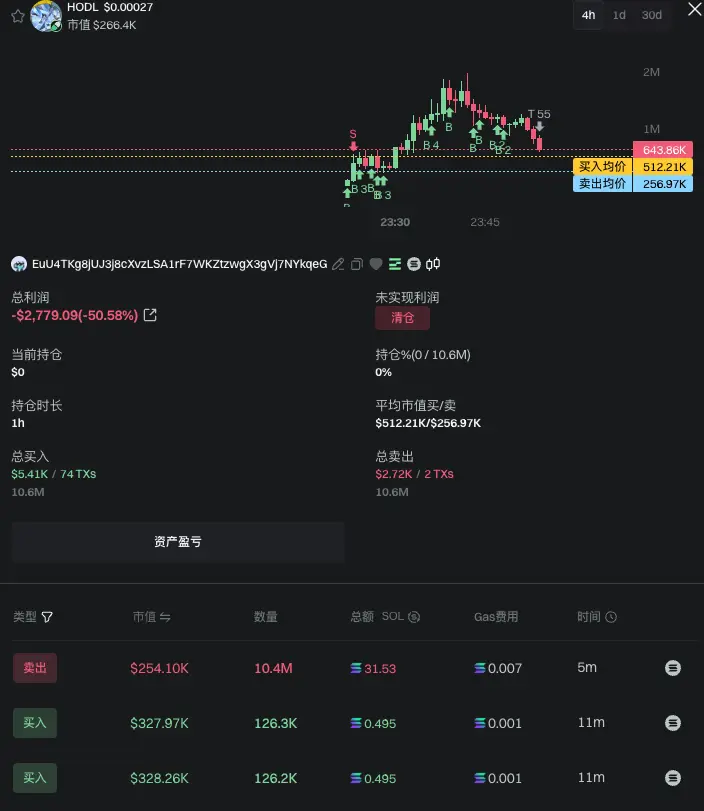
Task: Select the wallet address text EuU4TKg8j...
Action: point(179,264)
